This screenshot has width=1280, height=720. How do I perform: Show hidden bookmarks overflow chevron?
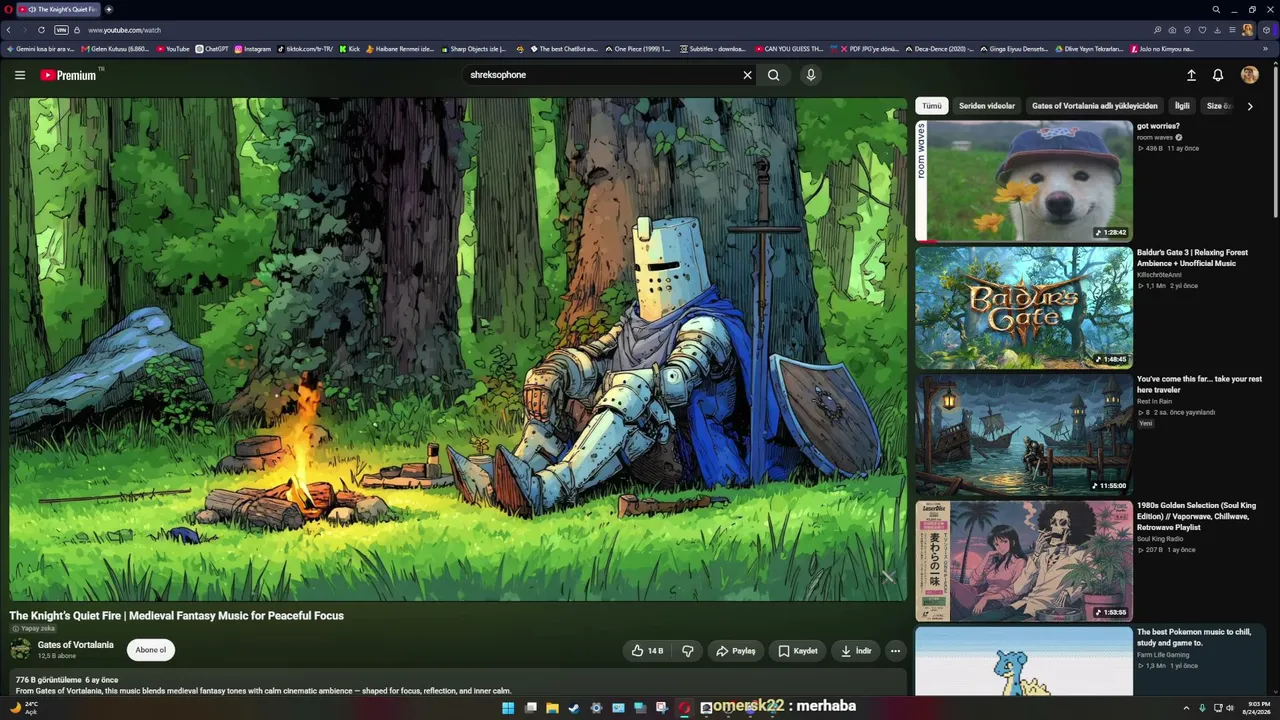point(1265,49)
